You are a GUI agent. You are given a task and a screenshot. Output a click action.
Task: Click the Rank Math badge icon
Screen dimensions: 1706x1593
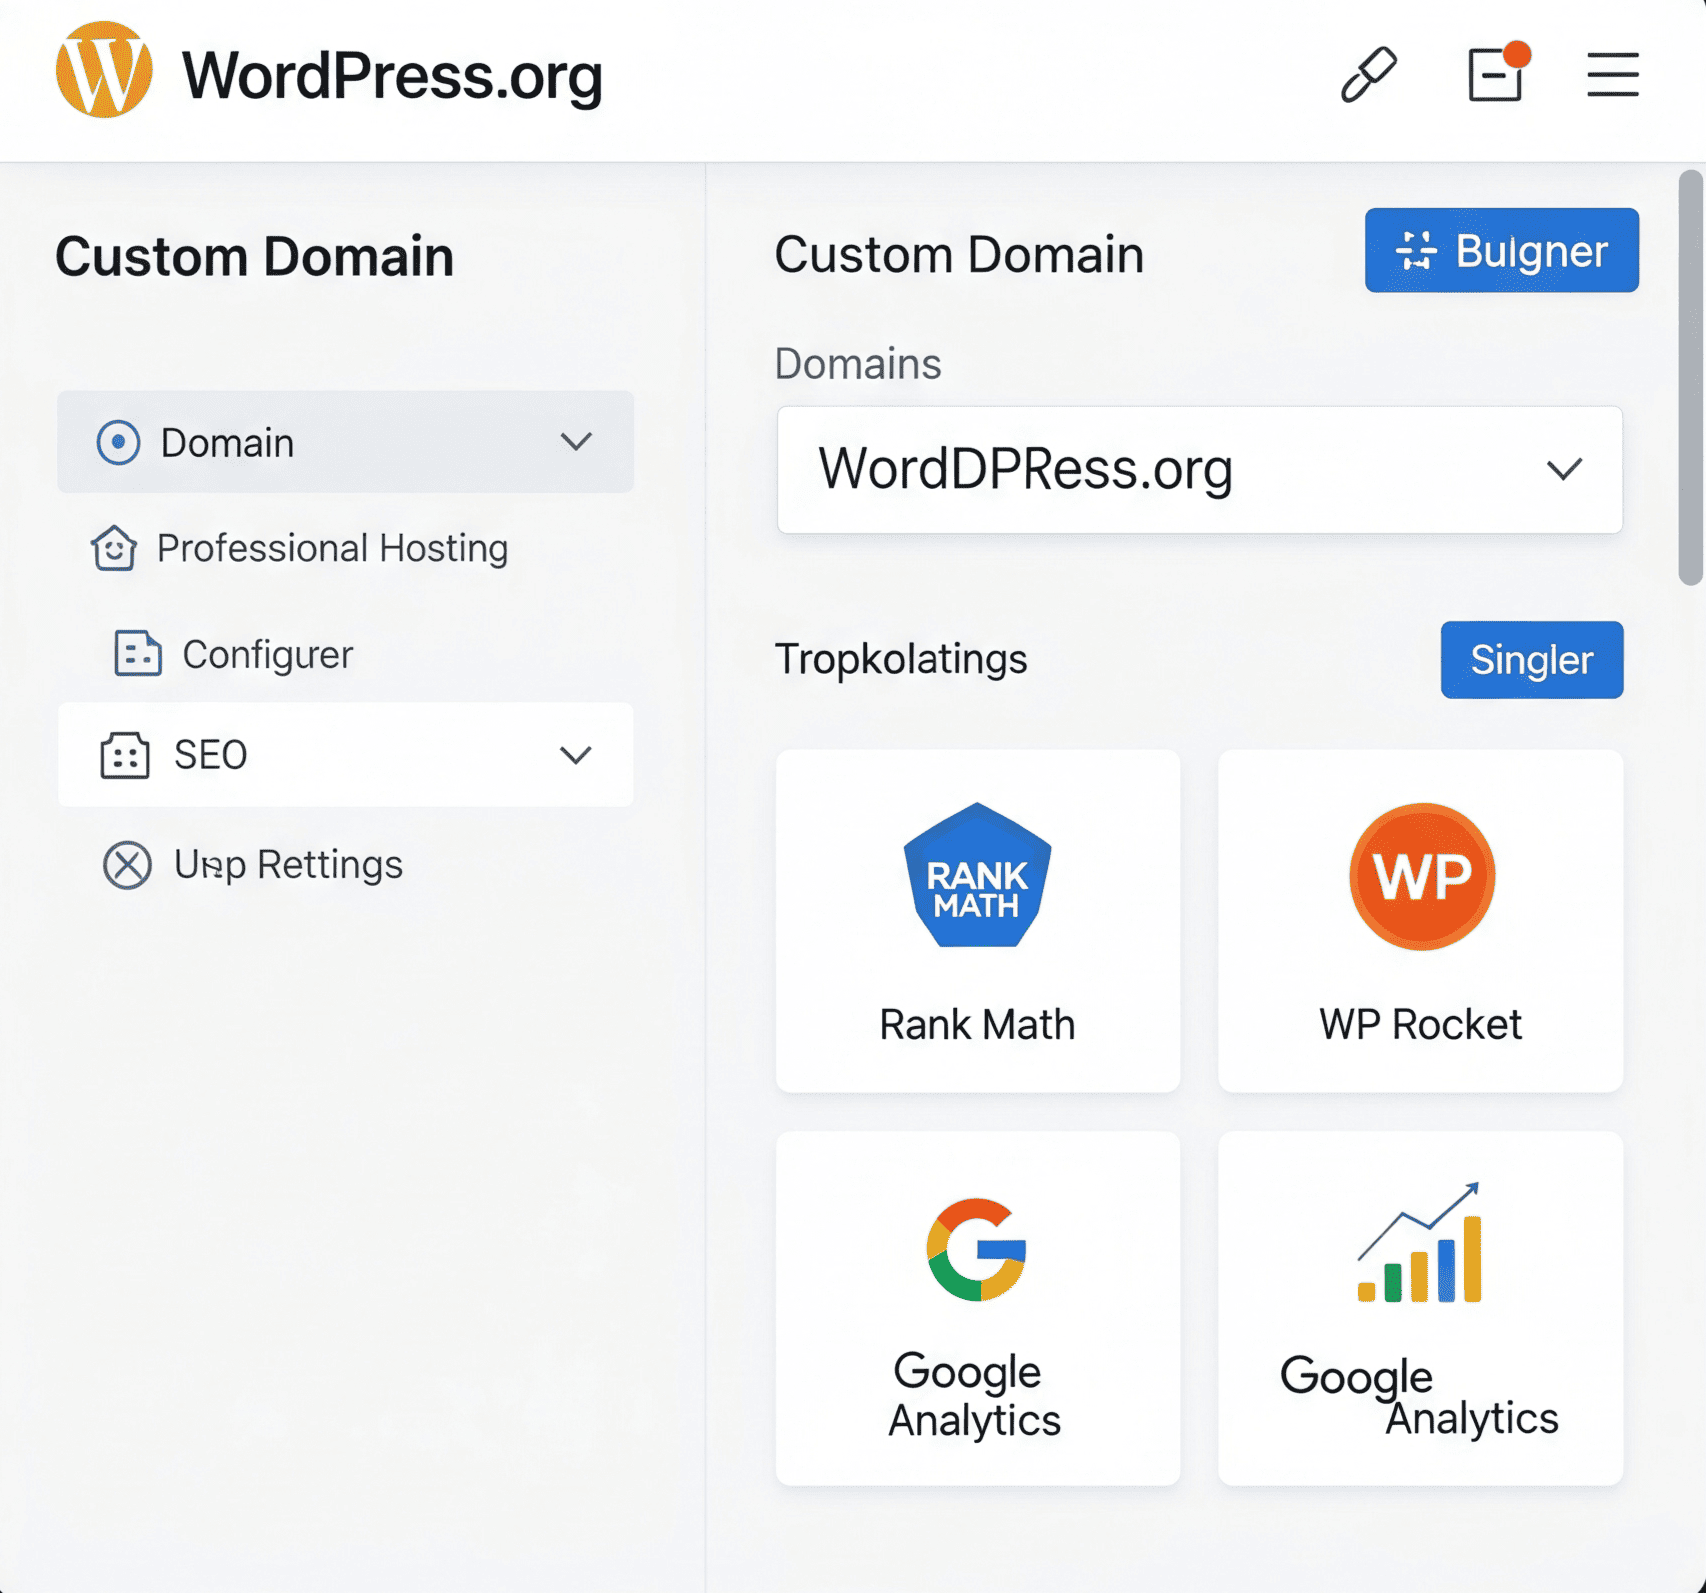(x=977, y=875)
